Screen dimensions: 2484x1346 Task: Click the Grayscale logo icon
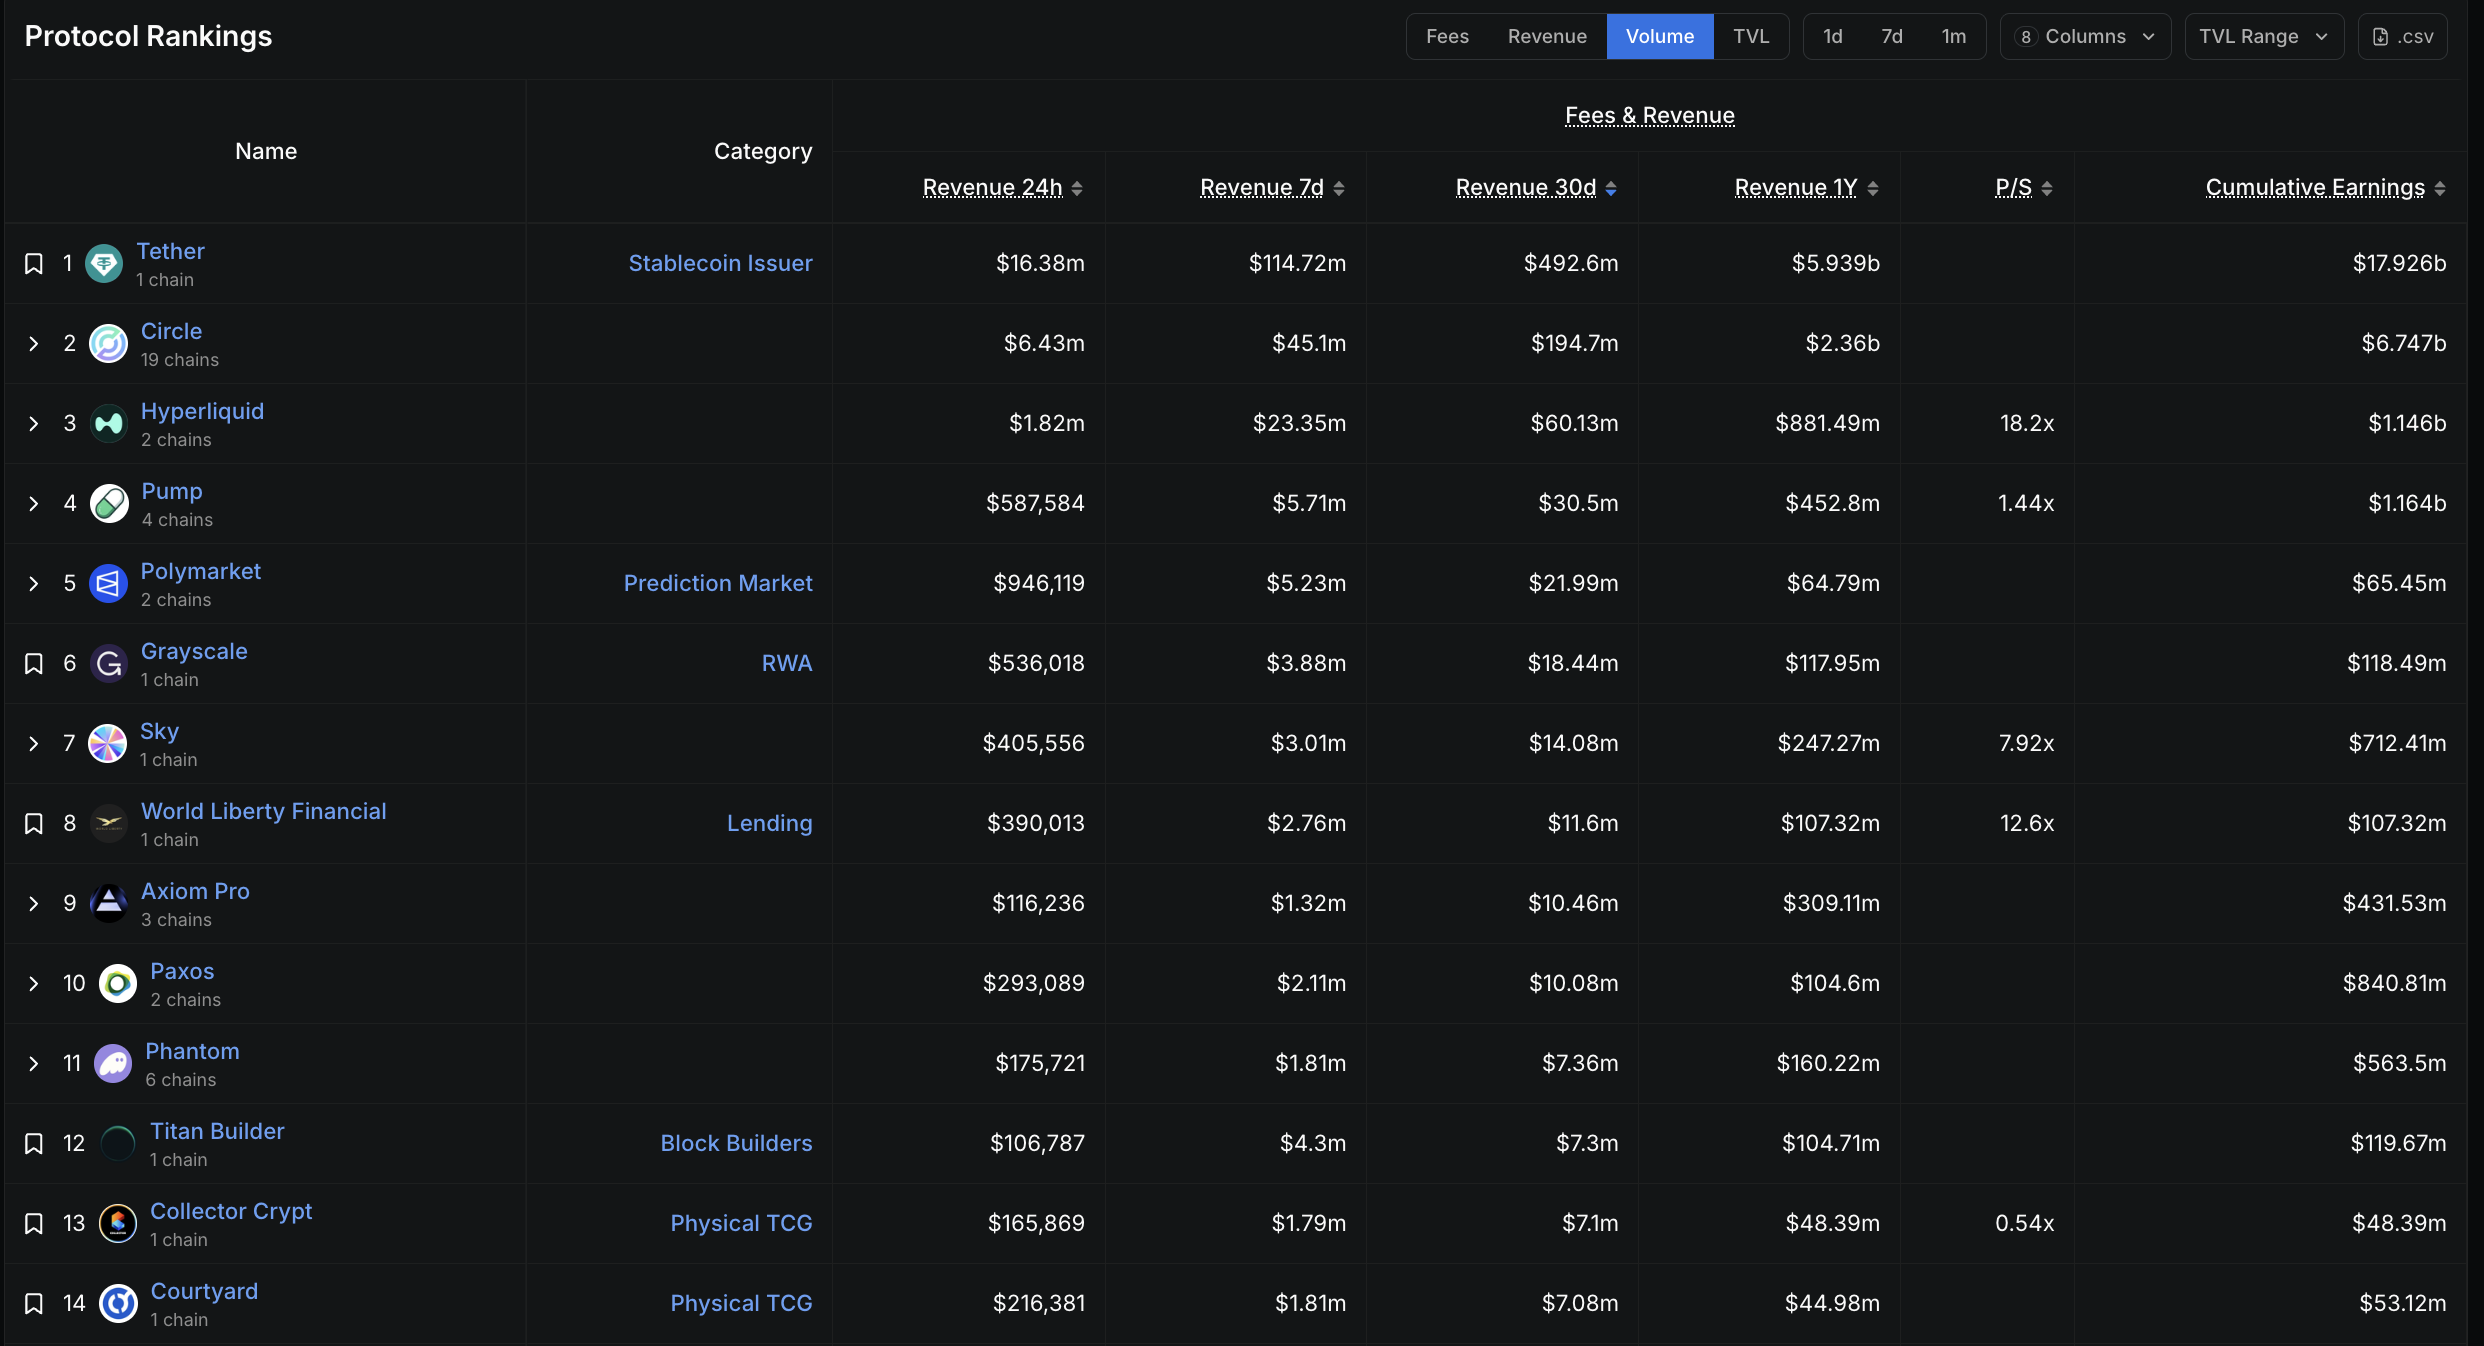pyautogui.click(x=108, y=664)
